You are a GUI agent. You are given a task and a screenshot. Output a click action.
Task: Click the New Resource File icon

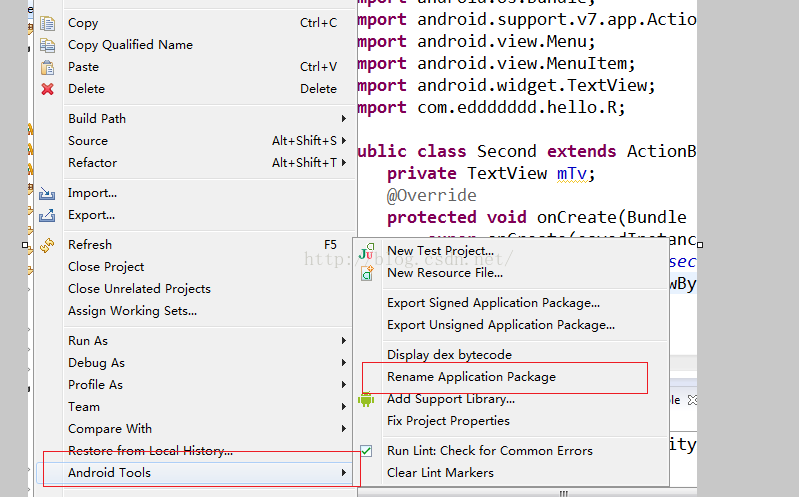coord(367,273)
